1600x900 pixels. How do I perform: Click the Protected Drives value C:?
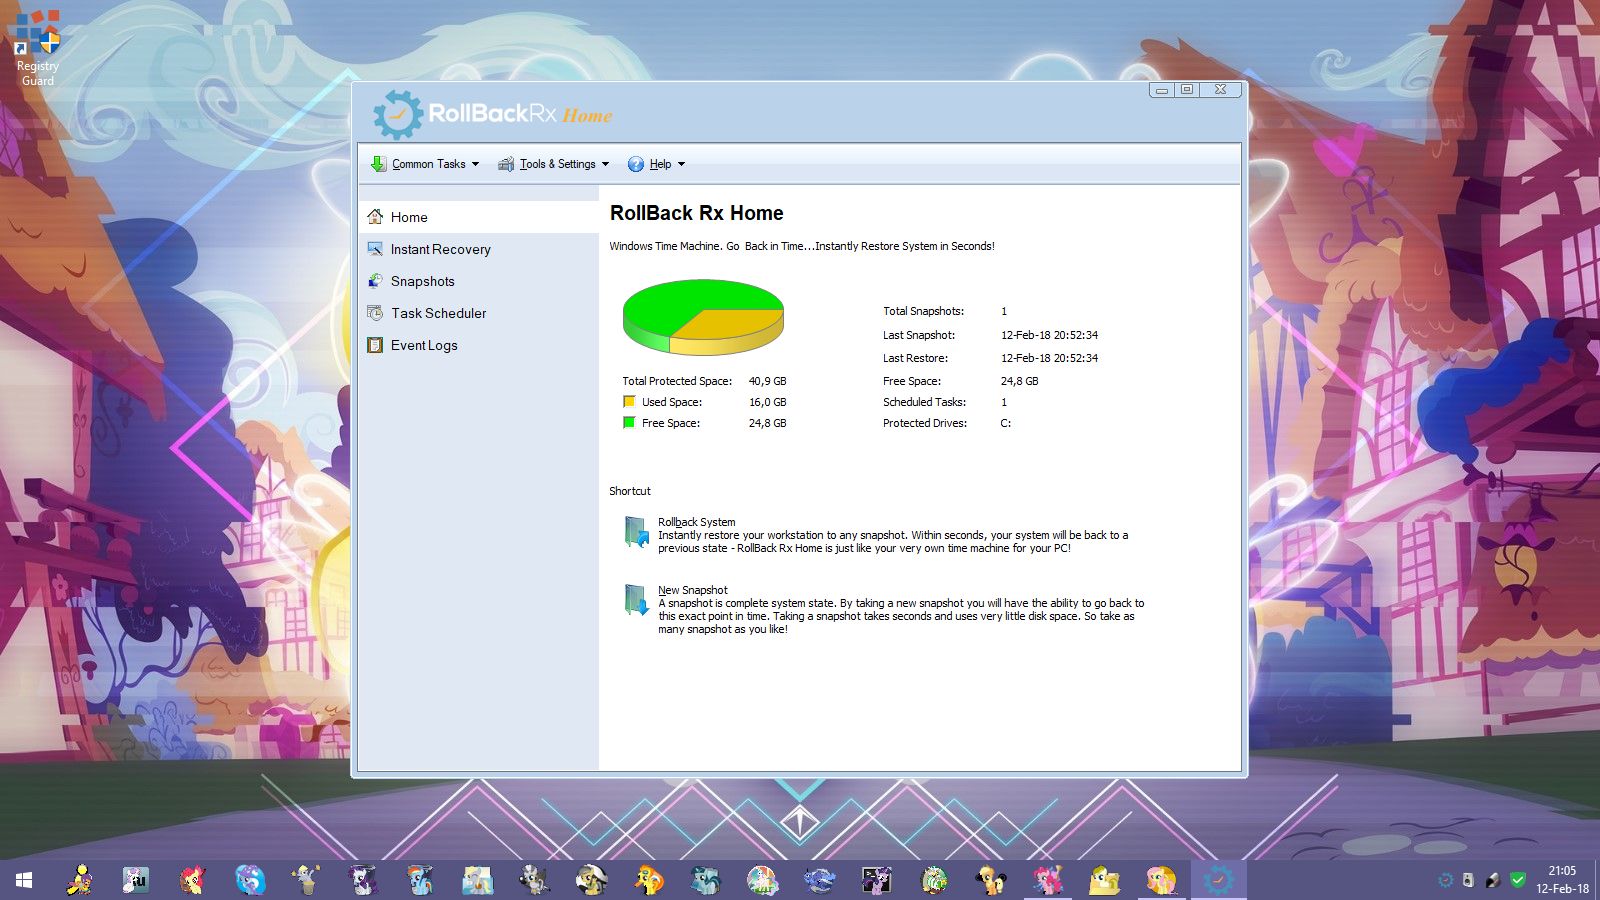(1006, 423)
